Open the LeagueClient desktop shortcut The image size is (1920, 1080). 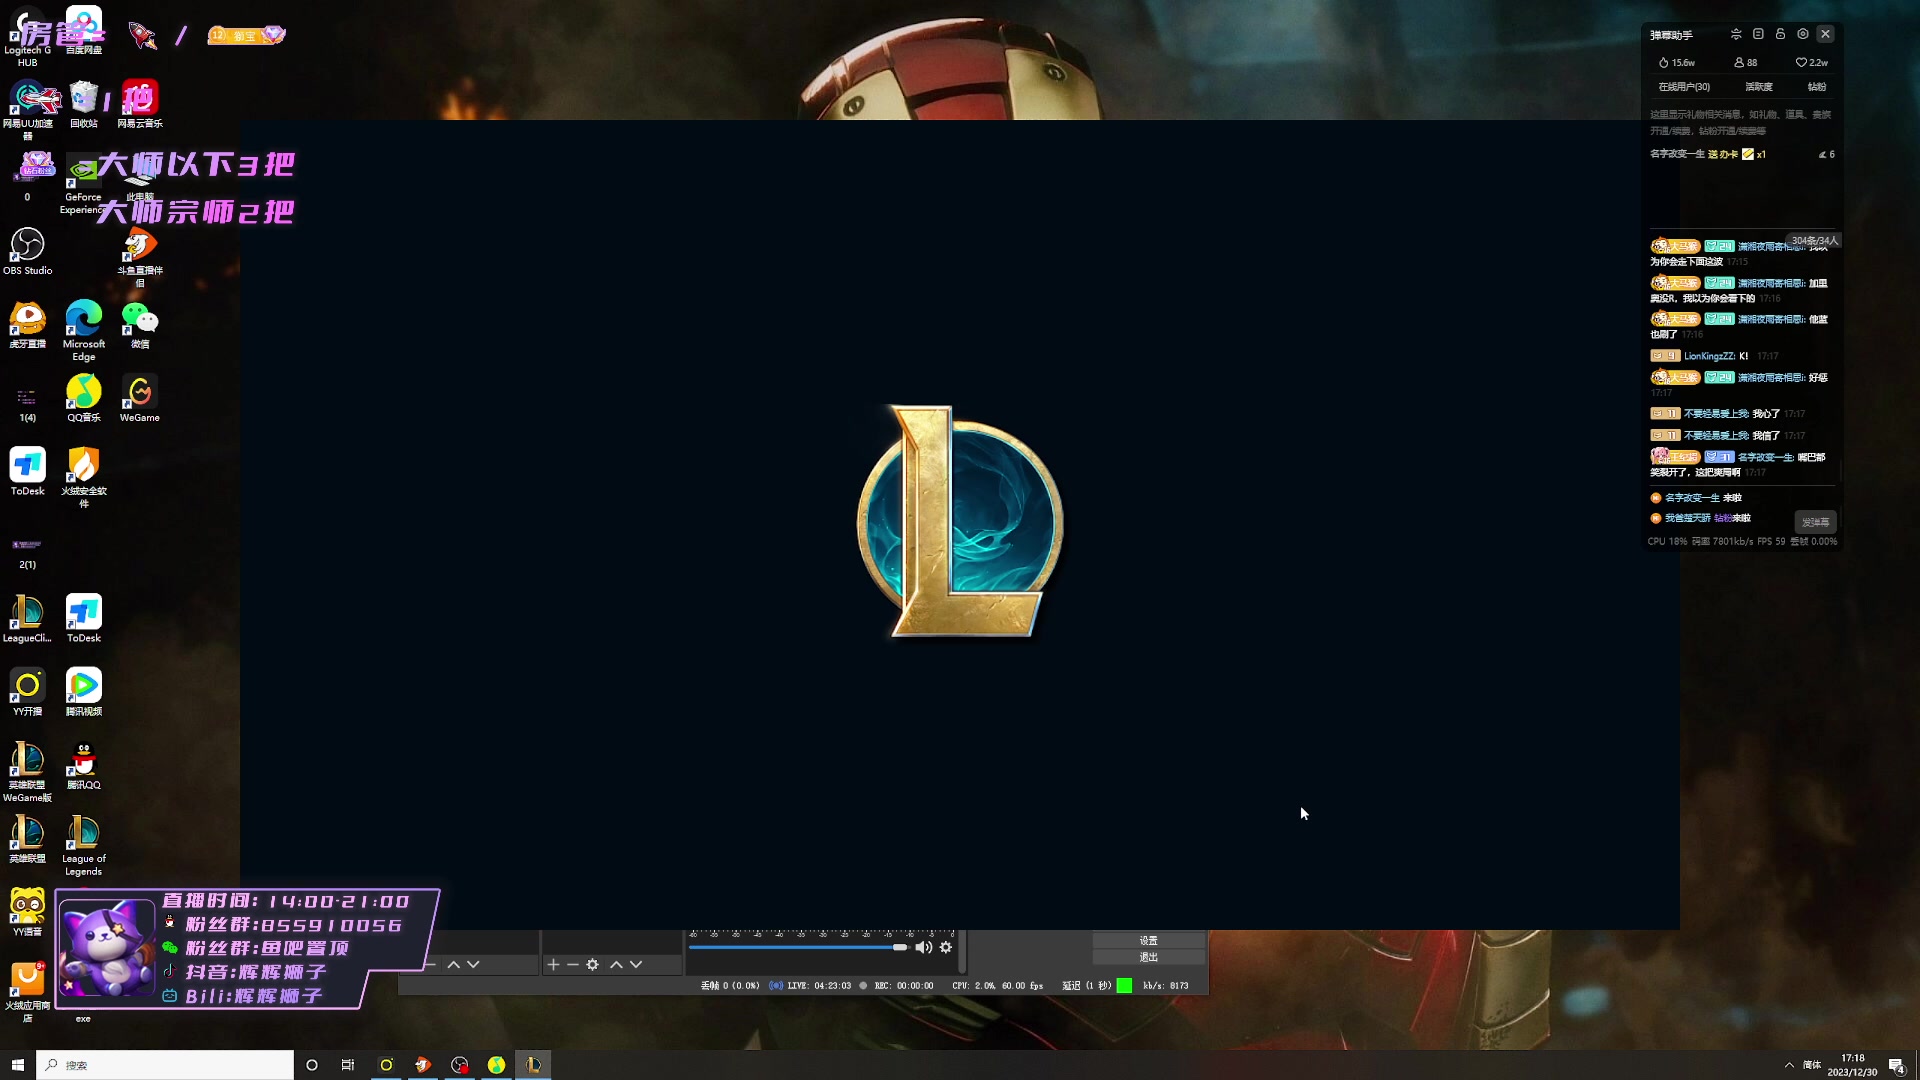point(28,619)
